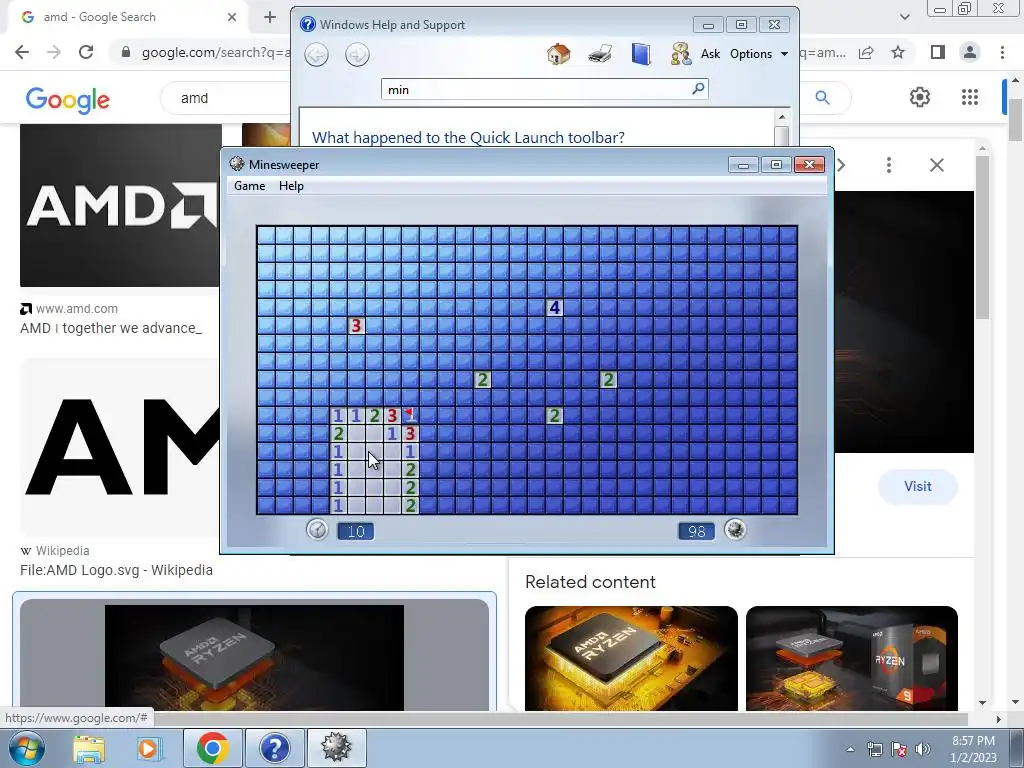Screen dimensions: 1024x768
Task: Open the selected Ryzen chip image result
Action: click(254, 656)
